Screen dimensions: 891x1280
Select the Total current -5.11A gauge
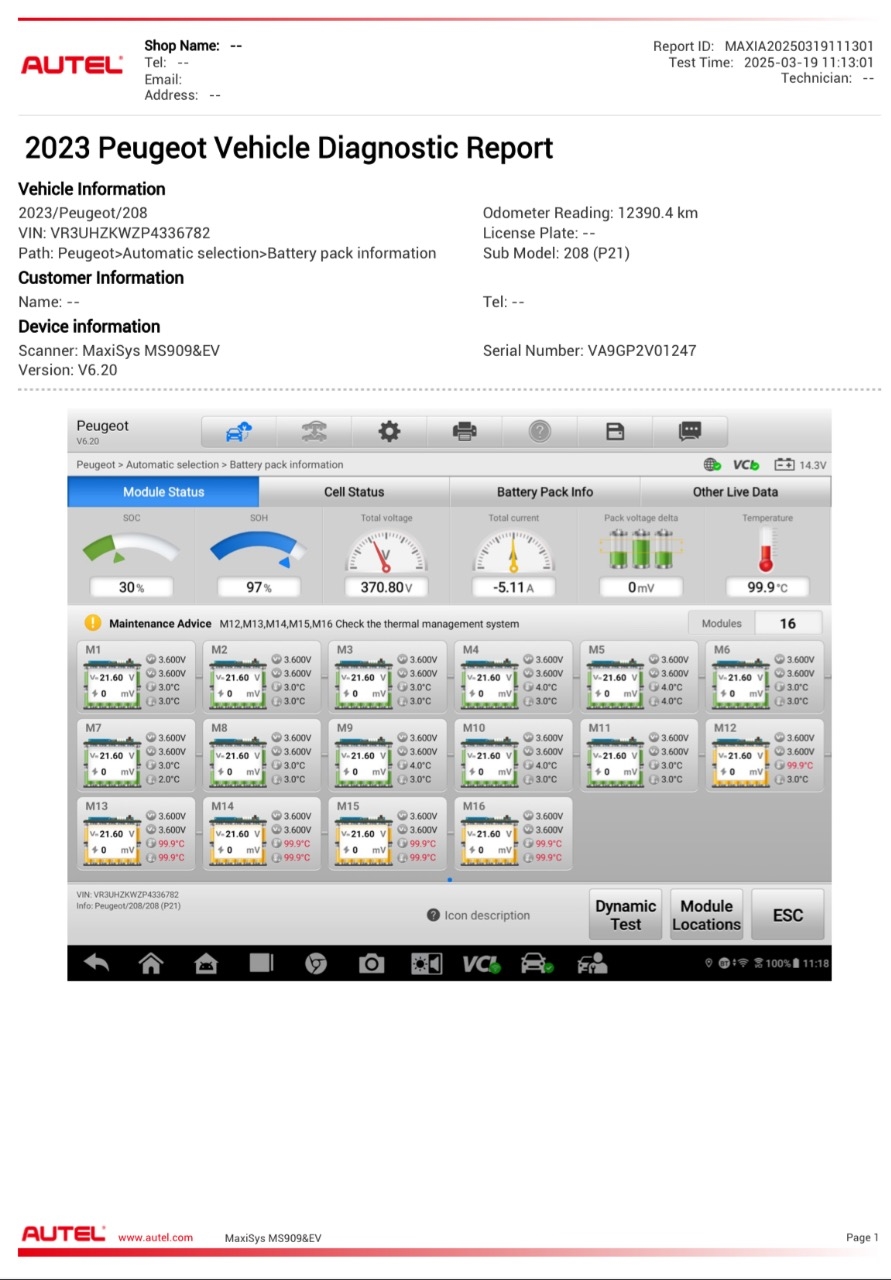coord(514,555)
